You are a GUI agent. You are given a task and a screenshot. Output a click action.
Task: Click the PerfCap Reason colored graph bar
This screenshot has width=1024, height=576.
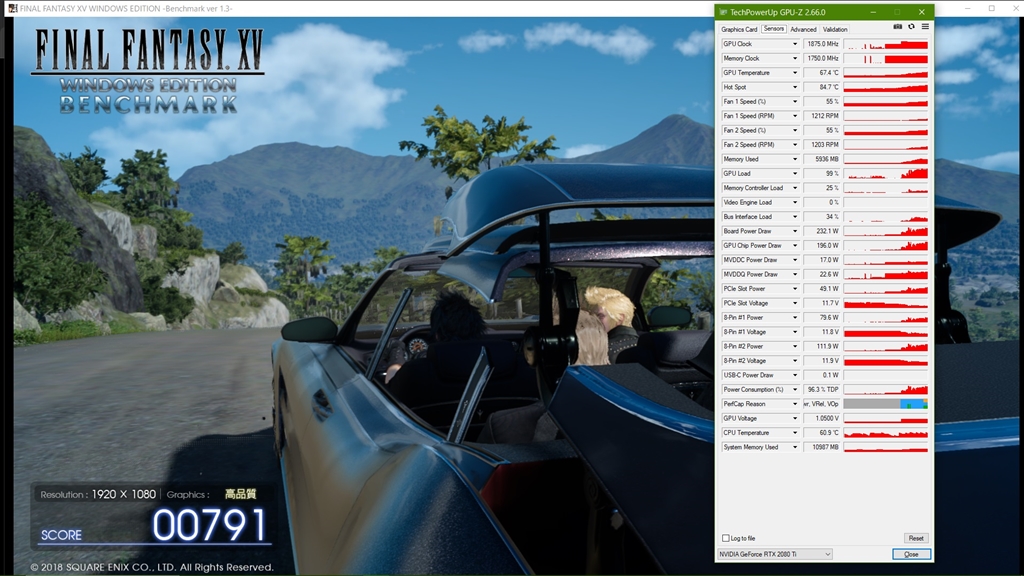click(x=886, y=404)
